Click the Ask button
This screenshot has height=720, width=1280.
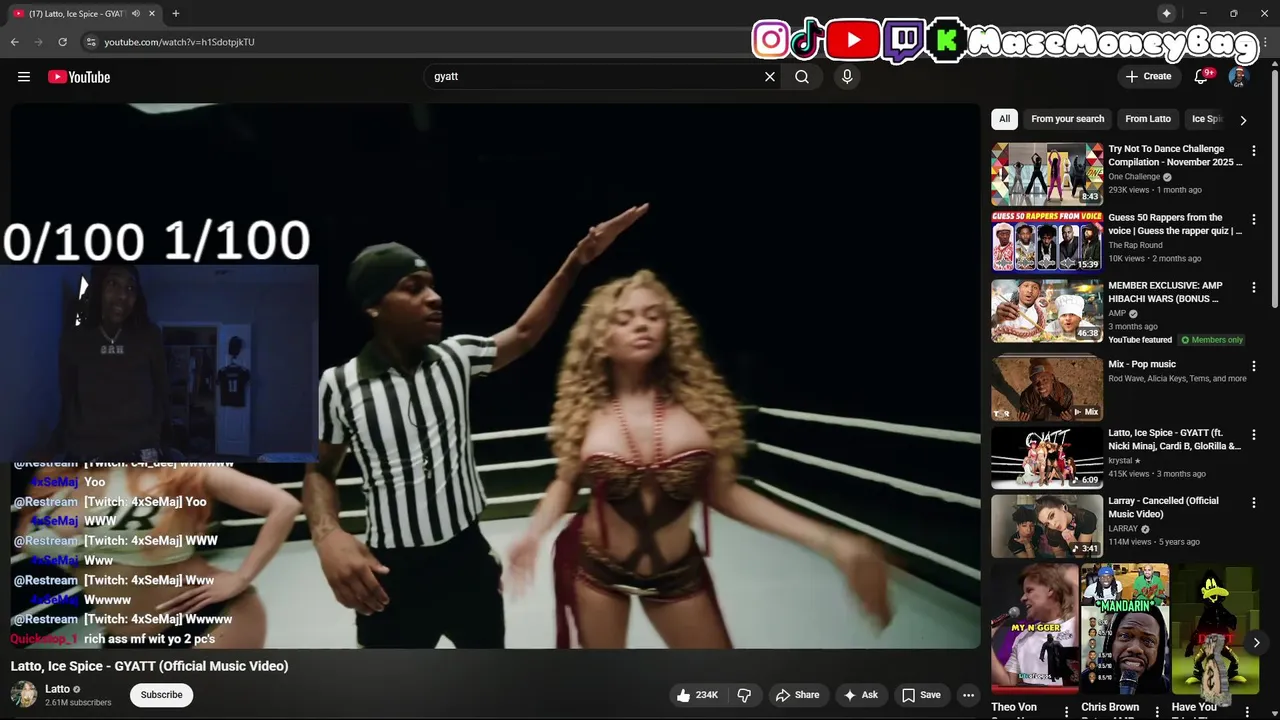pyautogui.click(x=860, y=695)
